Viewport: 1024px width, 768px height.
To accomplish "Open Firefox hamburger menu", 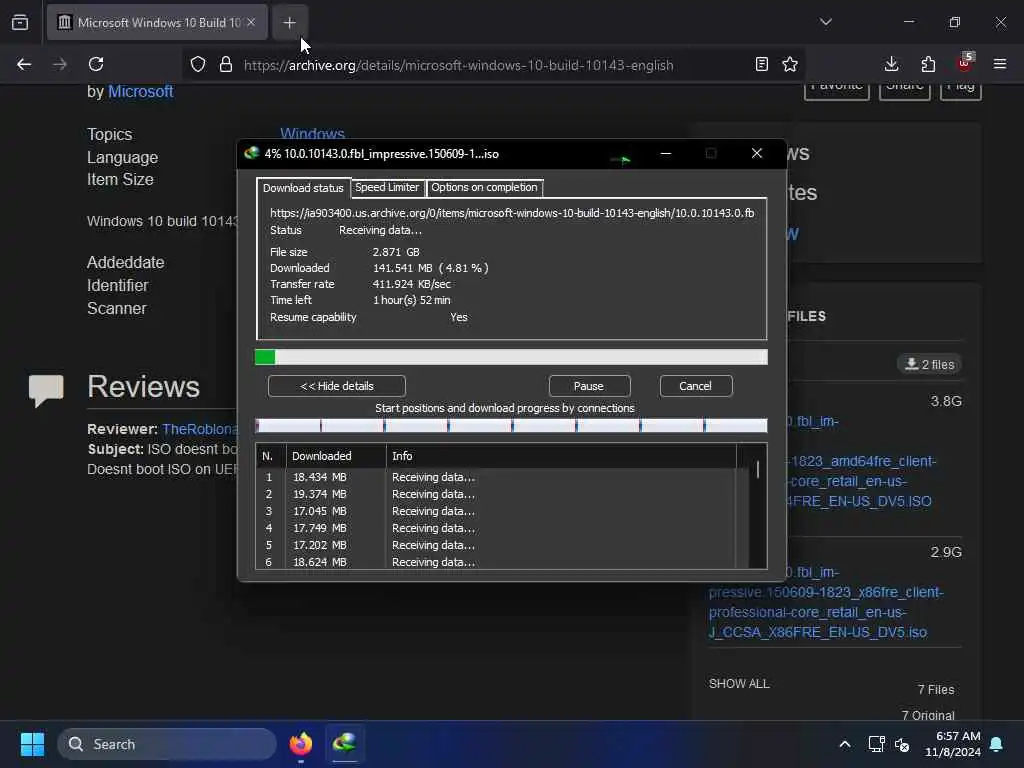I will tap(1000, 64).
